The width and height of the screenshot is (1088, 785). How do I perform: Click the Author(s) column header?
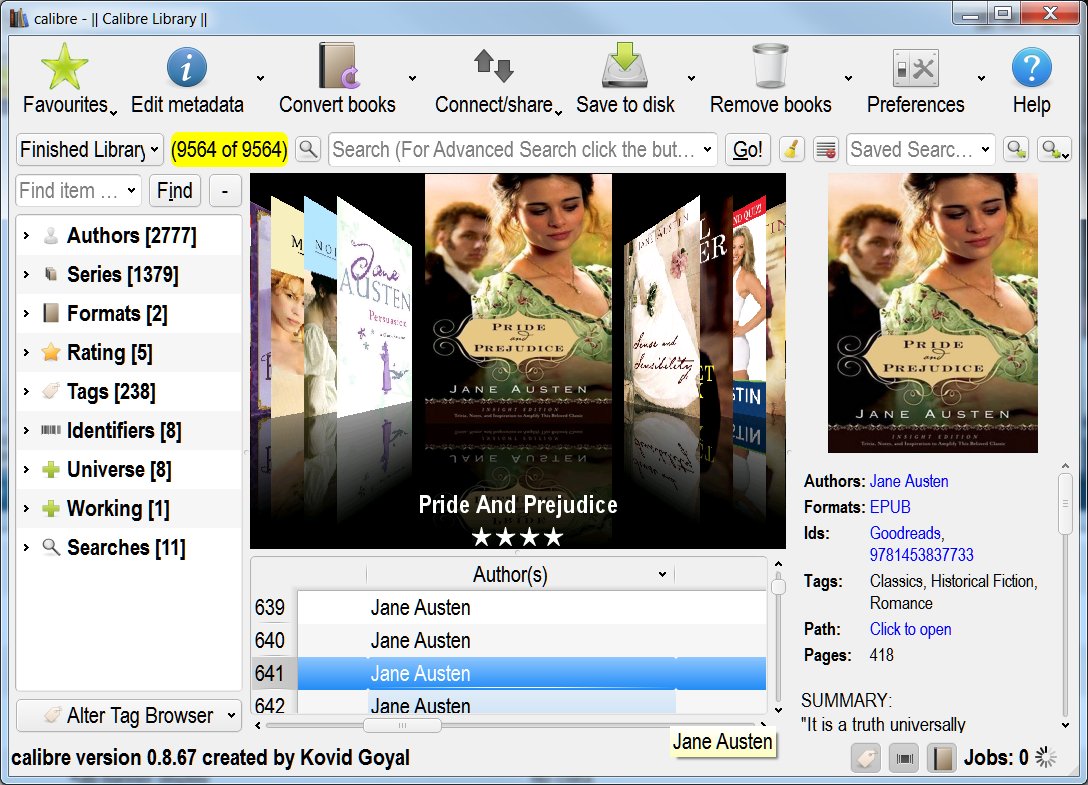pyautogui.click(x=510, y=575)
